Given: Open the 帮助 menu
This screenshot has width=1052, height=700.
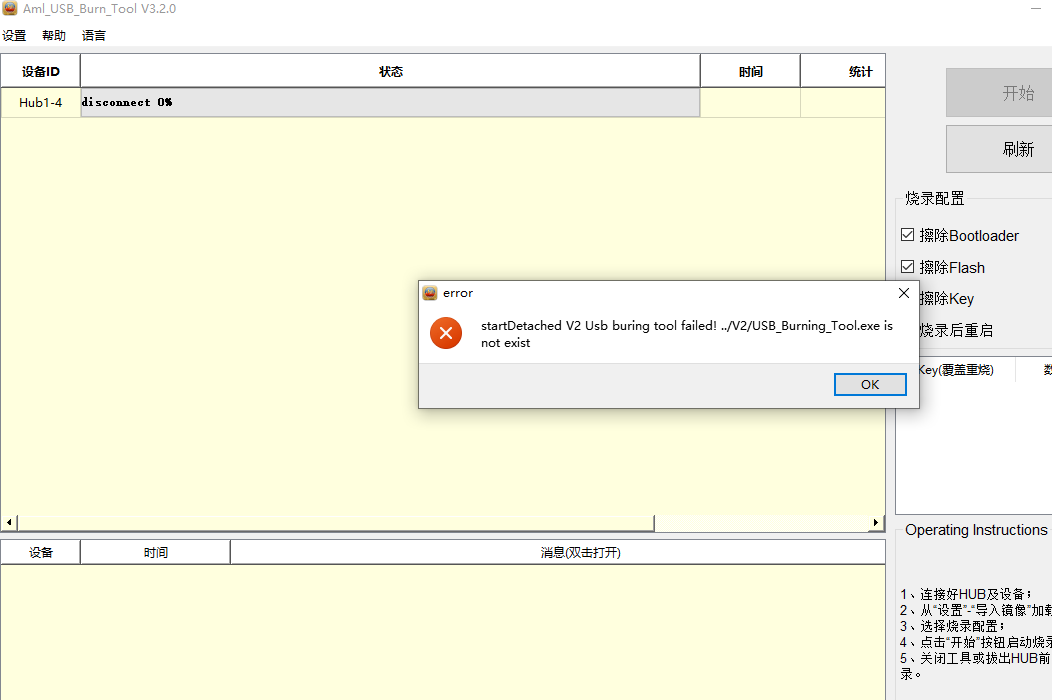Looking at the screenshot, I should click(54, 36).
